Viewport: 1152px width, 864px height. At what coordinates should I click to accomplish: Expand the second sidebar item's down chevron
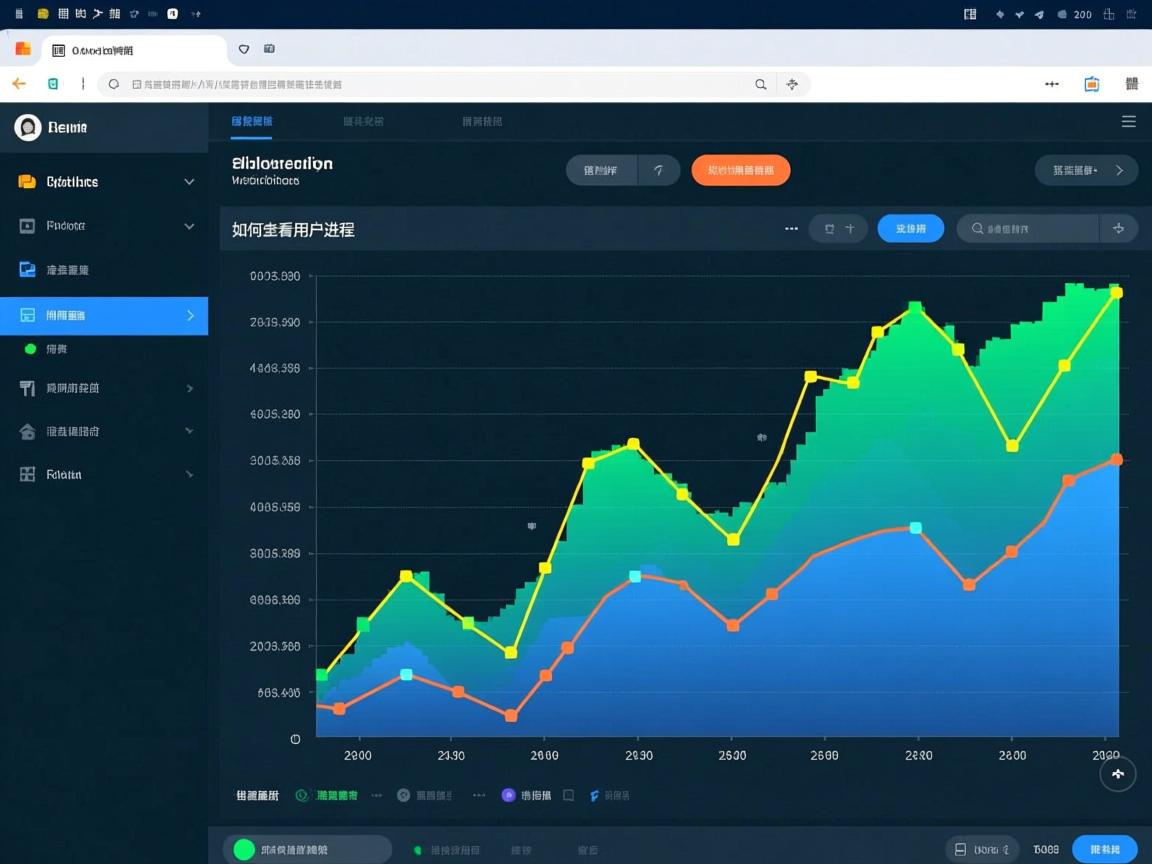click(x=189, y=226)
